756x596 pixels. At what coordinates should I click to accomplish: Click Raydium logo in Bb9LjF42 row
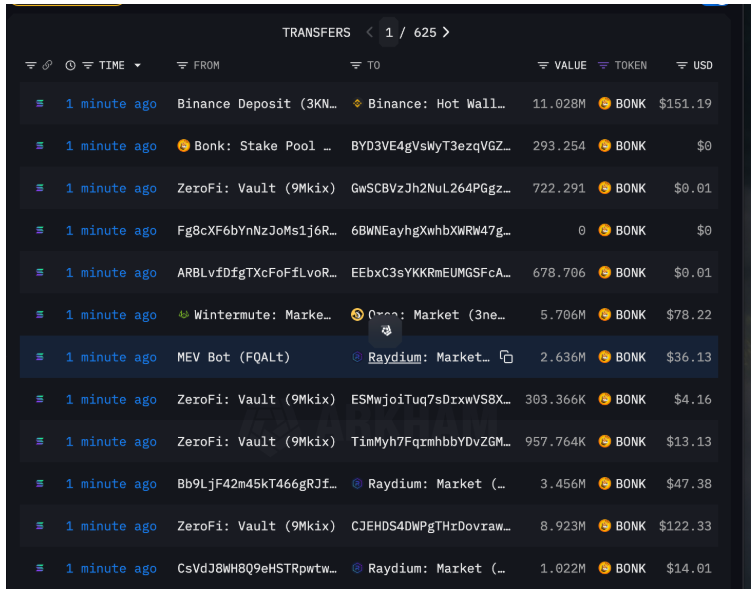pos(357,484)
